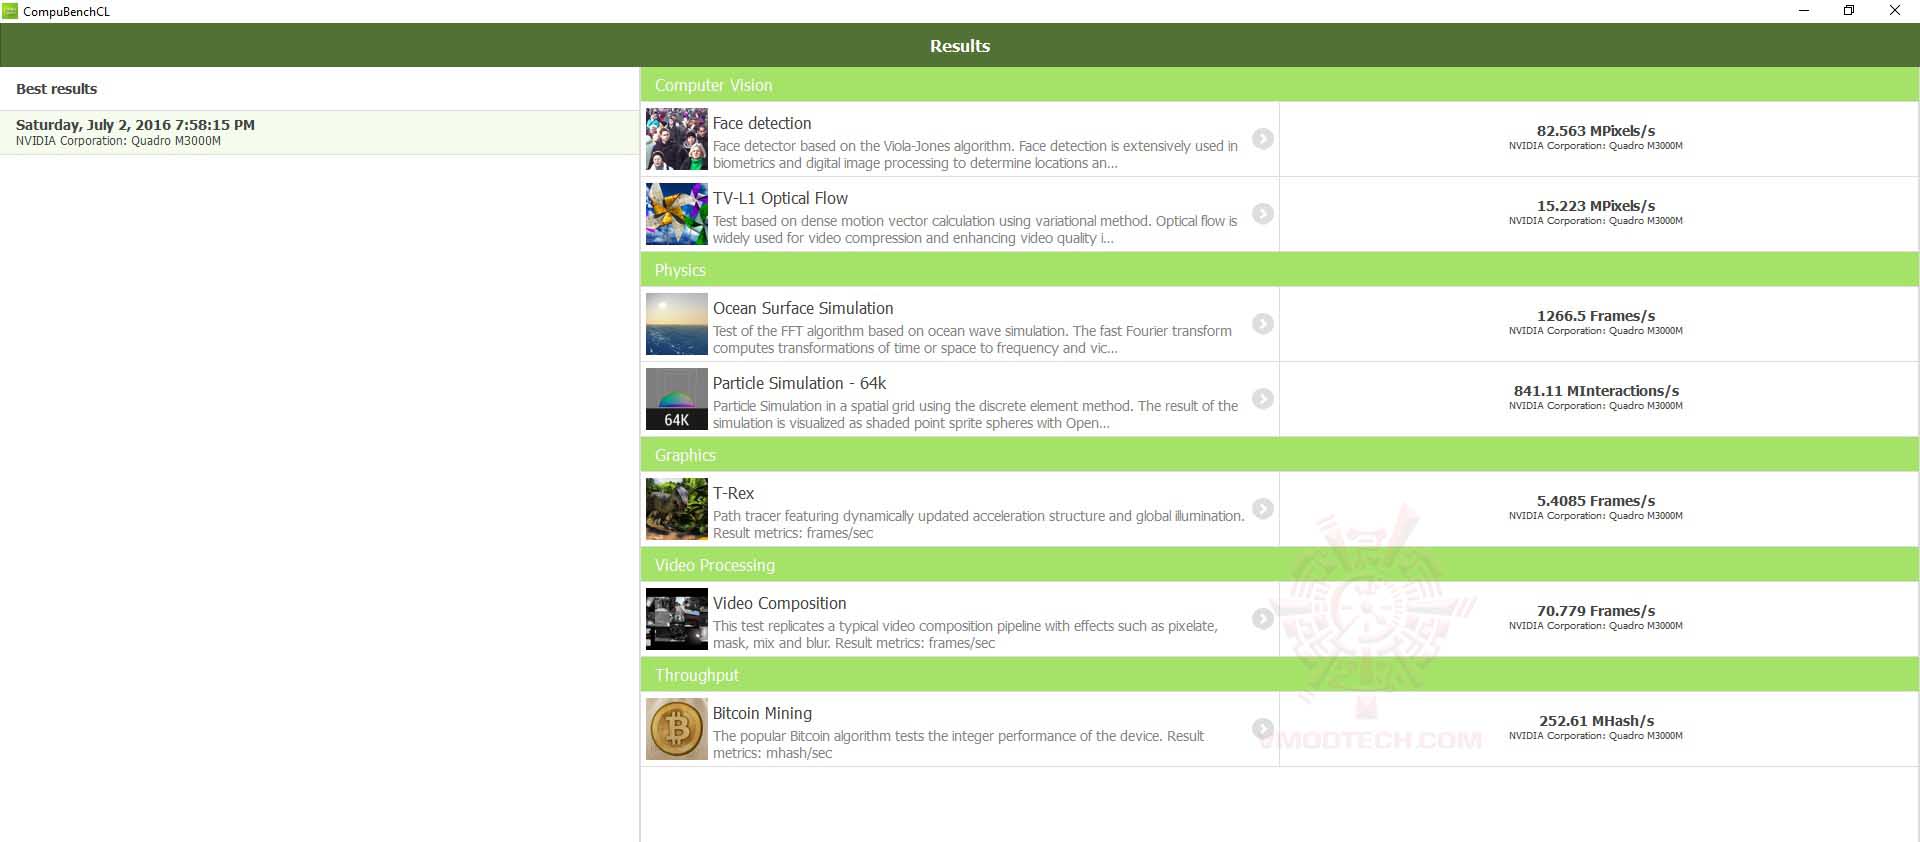Image resolution: width=1920 pixels, height=842 pixels.
Task: Click the Computer Vision section header
Action: pos(1280,85)
